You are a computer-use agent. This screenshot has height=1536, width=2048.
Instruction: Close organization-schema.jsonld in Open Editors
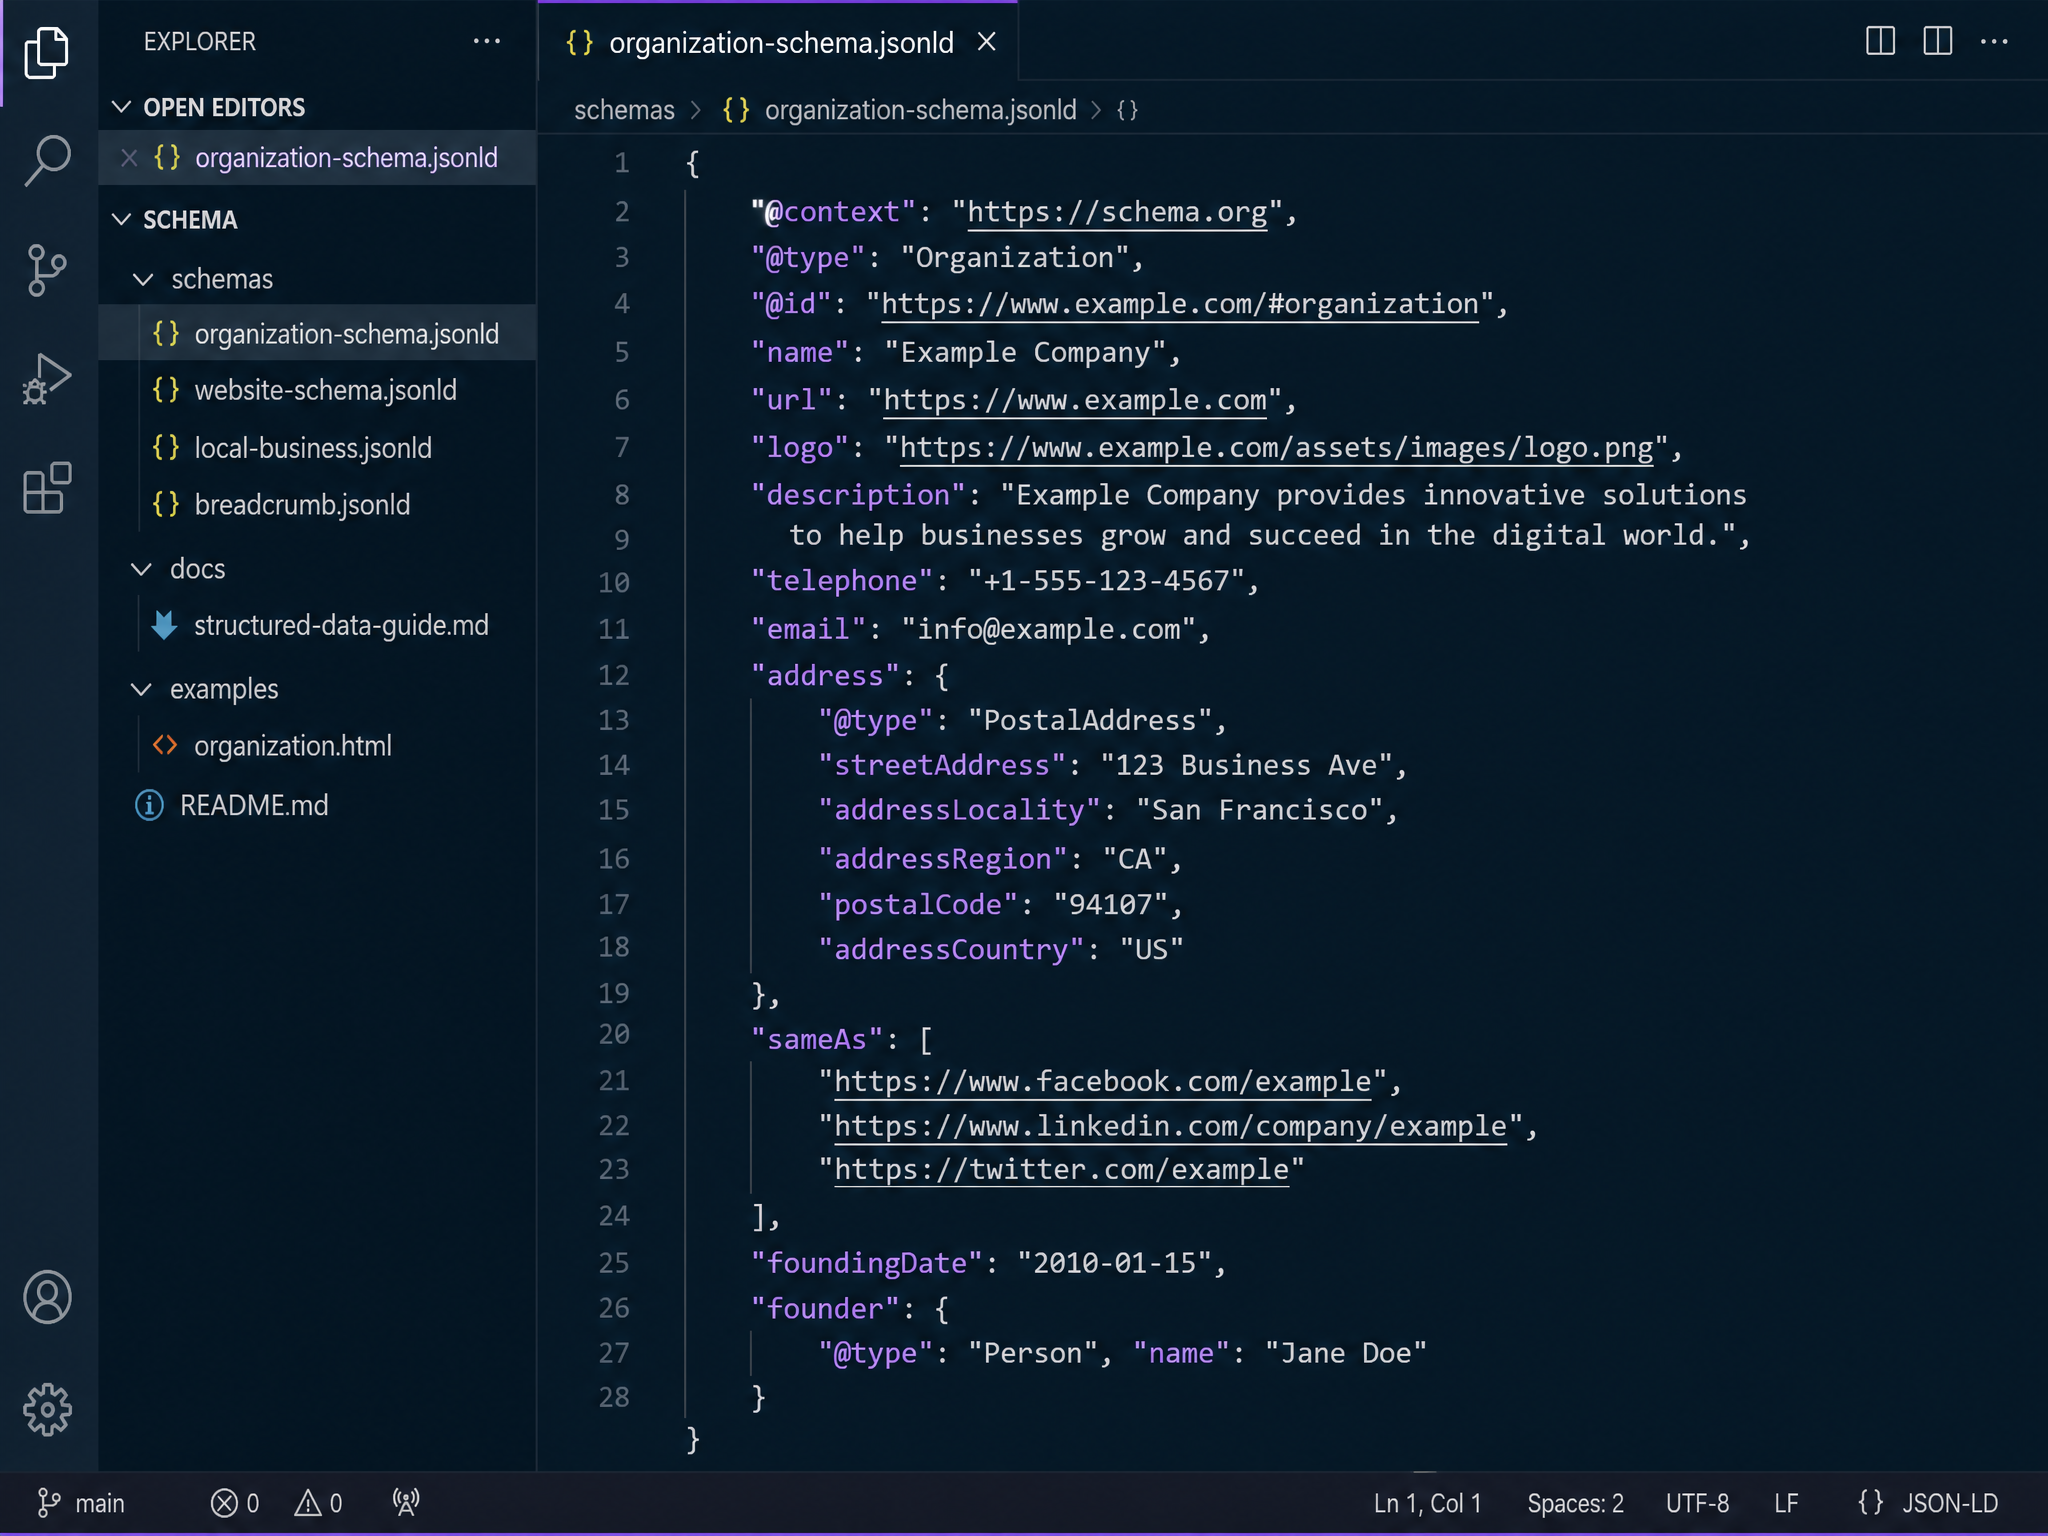[129, 158]
